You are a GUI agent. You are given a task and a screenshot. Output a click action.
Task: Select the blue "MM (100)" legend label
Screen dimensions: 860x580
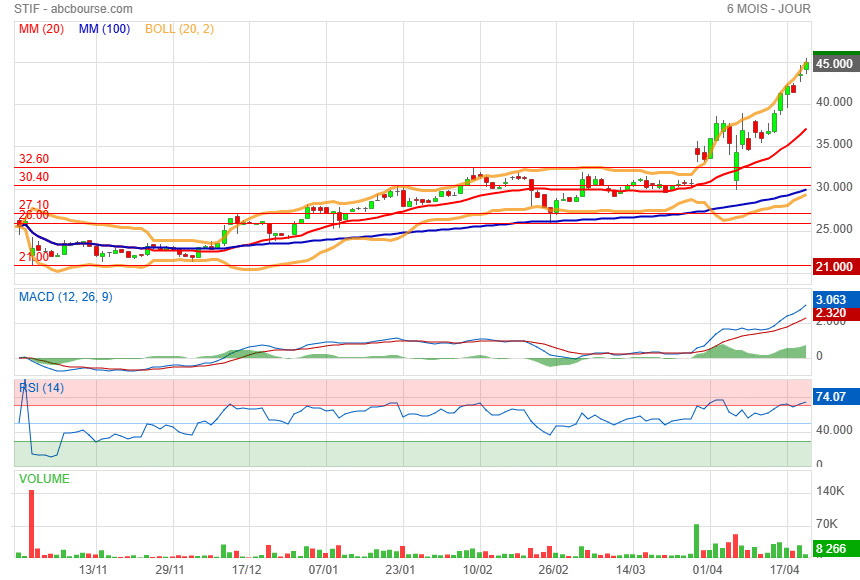pos(104,29)
